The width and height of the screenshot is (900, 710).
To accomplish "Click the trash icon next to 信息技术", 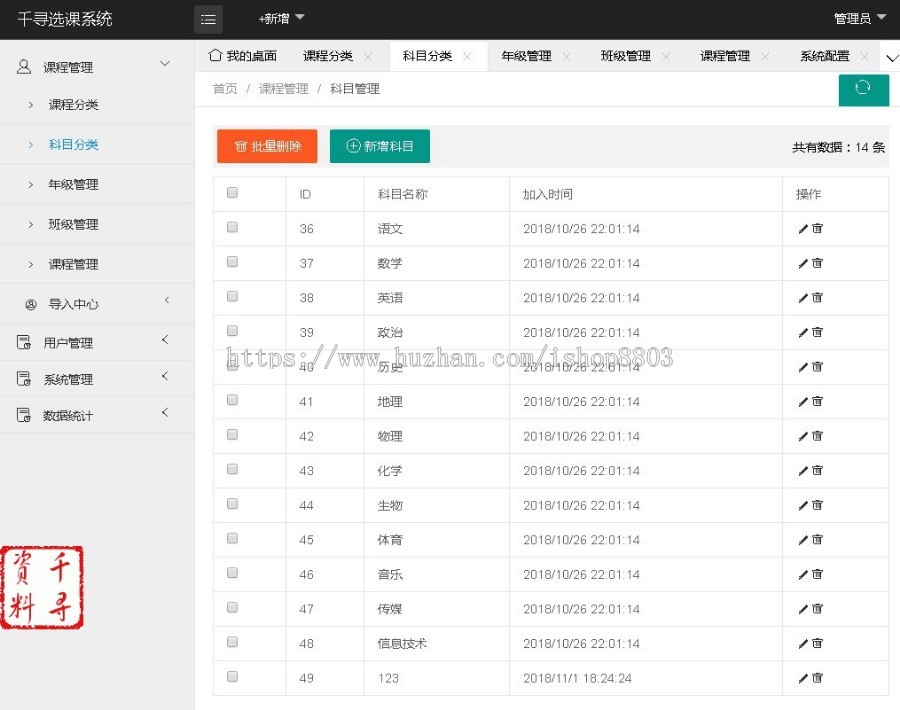I will coord(814,643).
